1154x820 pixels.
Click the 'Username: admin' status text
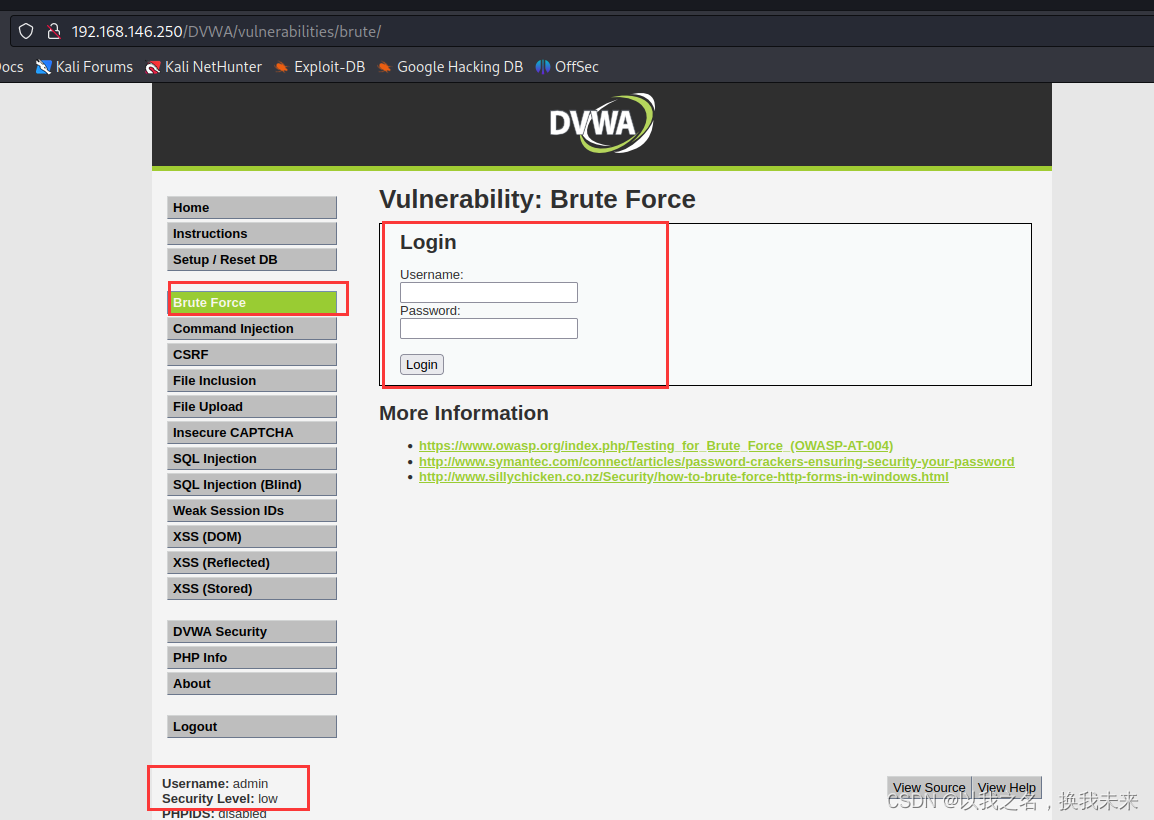(x=215, y=784)
